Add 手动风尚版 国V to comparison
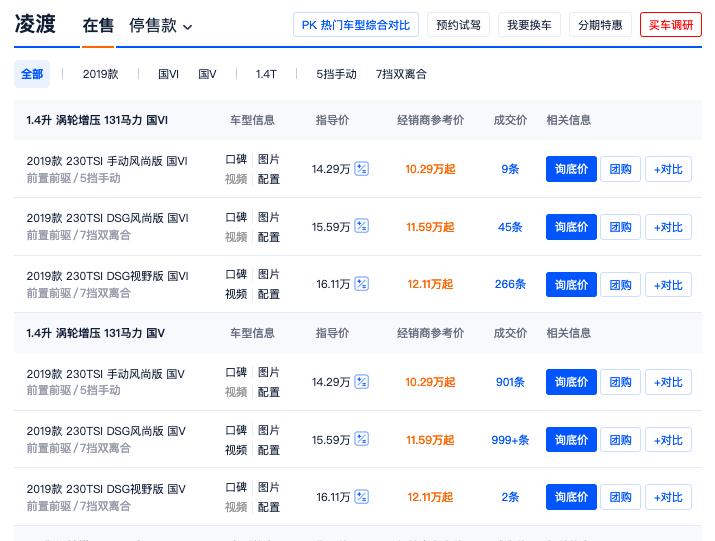 tap(668, 382)
